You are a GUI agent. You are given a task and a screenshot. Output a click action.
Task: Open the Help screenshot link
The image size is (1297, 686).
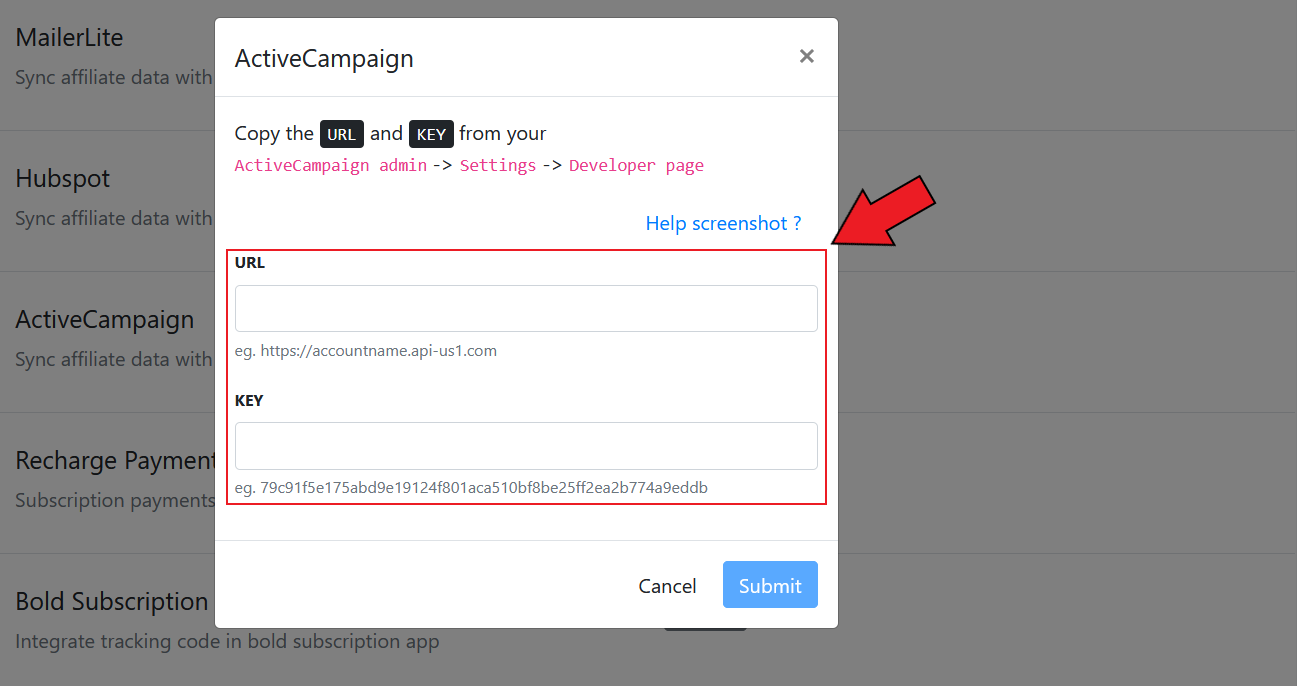pos(723,223)
